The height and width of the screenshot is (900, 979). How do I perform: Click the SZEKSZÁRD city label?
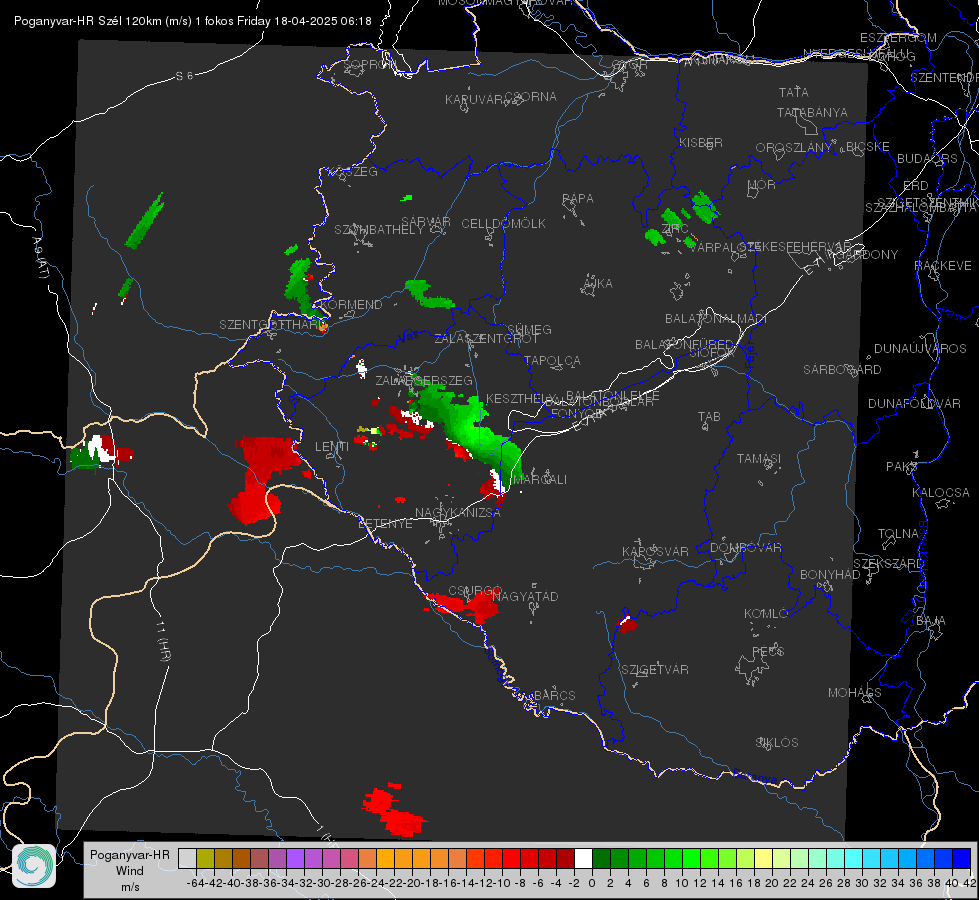tap(888, 564)
